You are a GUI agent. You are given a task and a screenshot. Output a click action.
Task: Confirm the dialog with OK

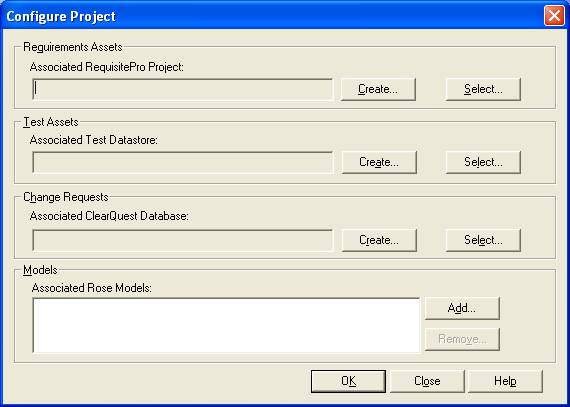pyautogui.click(x=348, y=381)
